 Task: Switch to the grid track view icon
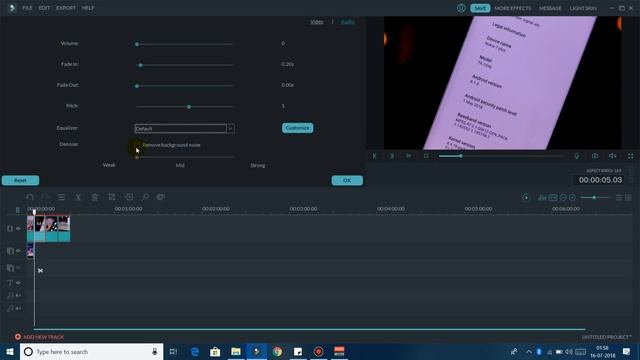[x=629, y=198]
